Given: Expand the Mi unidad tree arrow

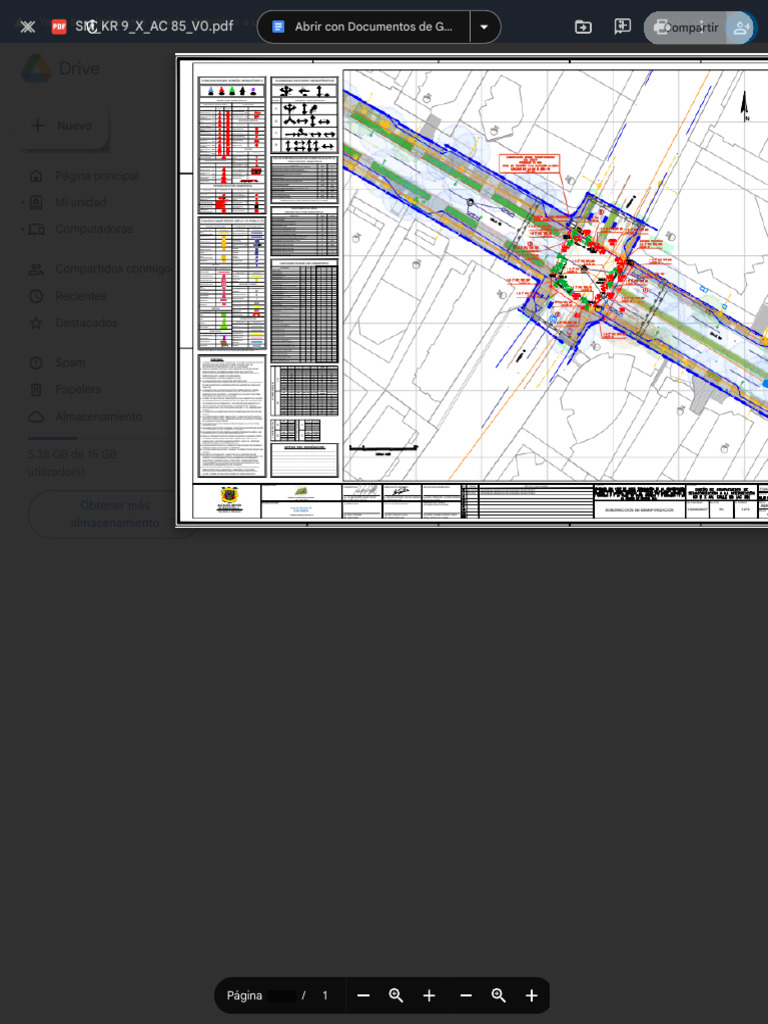Looking at the screenshot, I should (23, 202).
